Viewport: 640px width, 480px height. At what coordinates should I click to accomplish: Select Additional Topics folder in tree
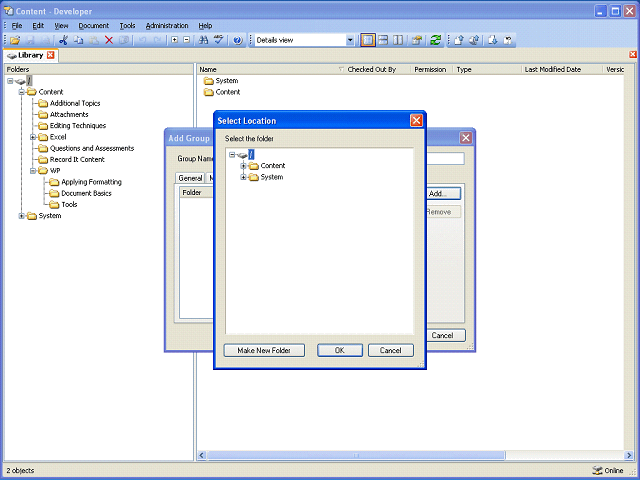75,103
